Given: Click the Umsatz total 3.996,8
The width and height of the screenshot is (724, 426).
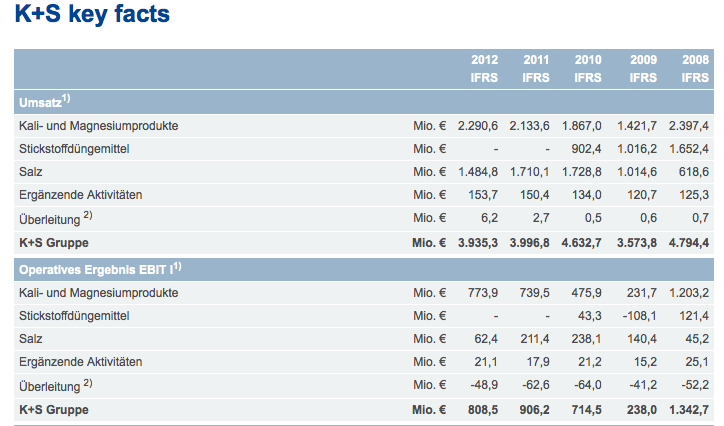Looking at the screenshot, I should (530, 243).
